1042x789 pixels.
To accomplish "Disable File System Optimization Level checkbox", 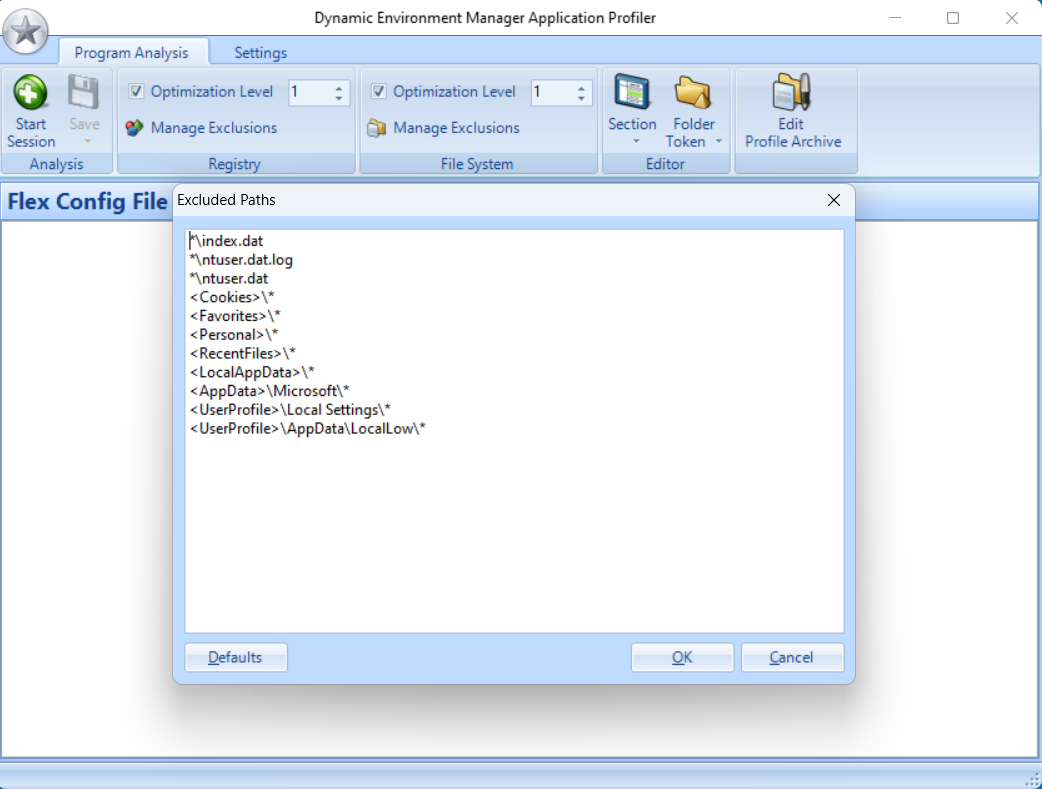I will point(379,91).
